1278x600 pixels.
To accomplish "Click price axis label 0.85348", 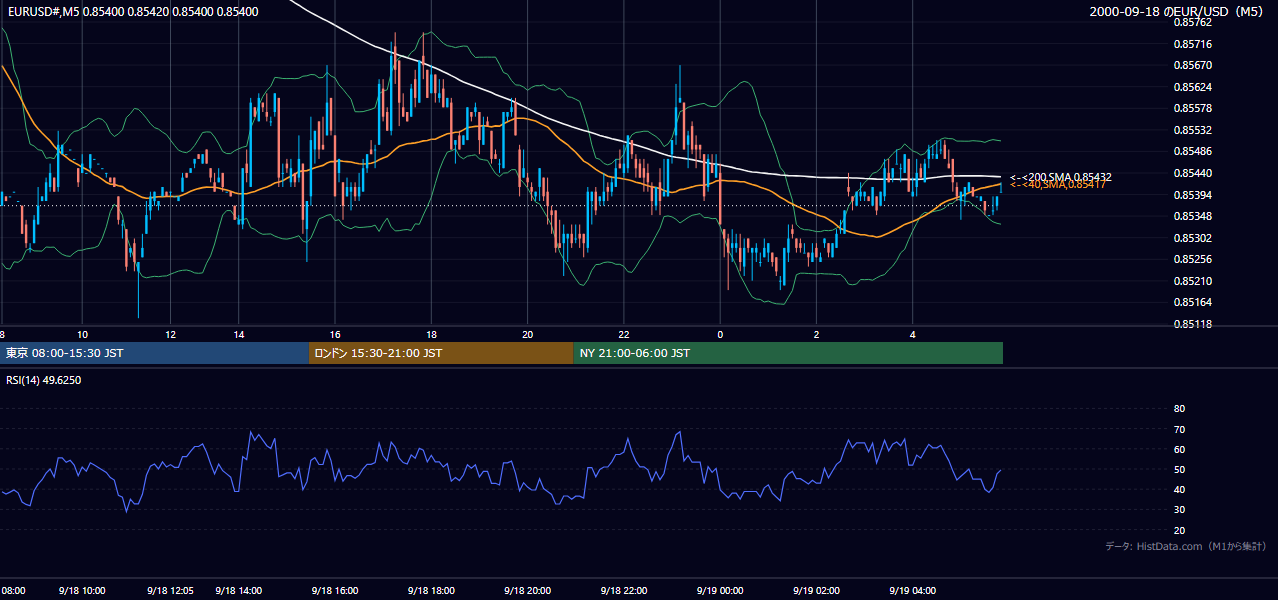I will (1193, 216).
